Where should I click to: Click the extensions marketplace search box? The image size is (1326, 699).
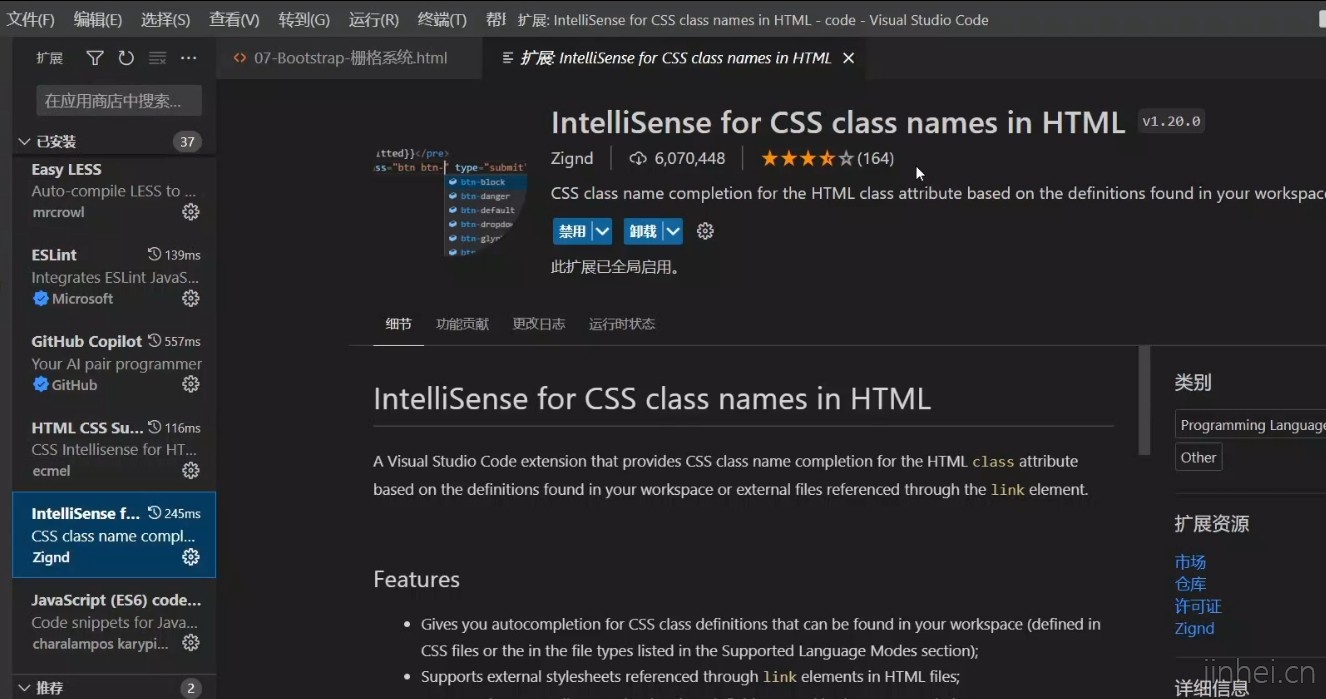(x=119, y=100)
